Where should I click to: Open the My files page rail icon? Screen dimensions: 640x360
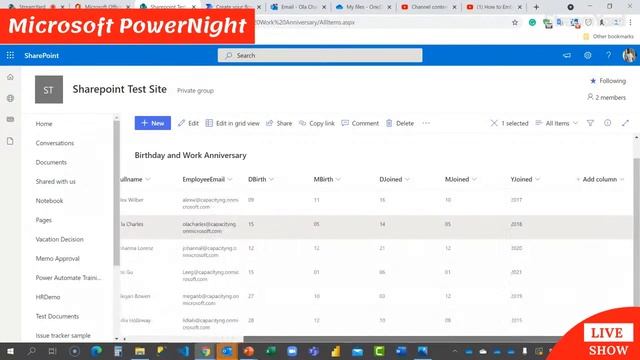[10, 141]
